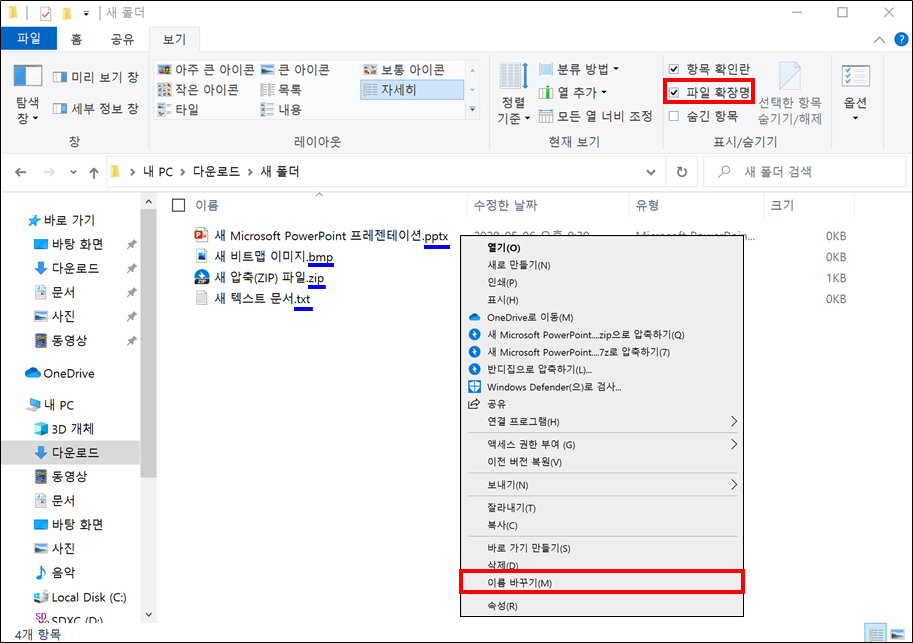
Task: Click the pptx file PowerPoint icon
Action: tap(201, 235)
